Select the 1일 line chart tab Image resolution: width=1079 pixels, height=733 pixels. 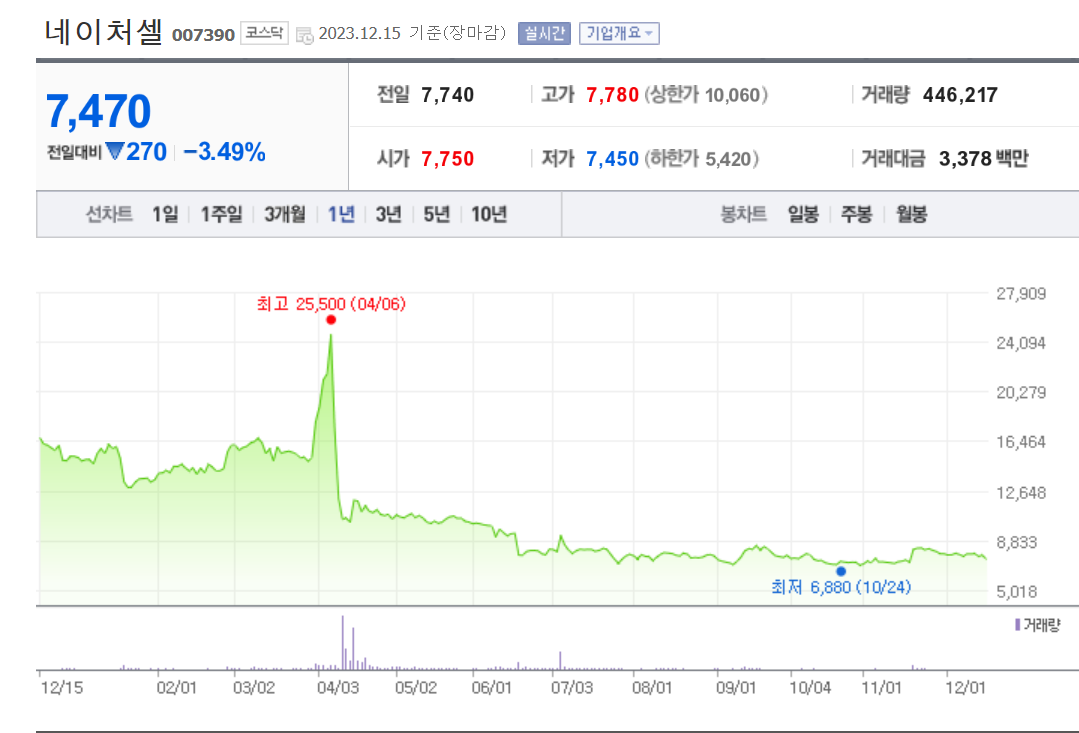coord(164,214)
